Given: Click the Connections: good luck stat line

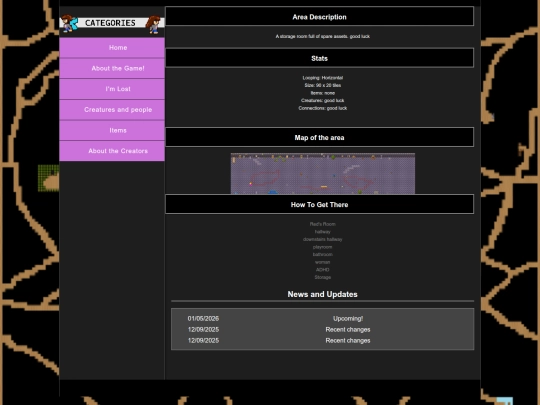Looking at the screenshot, I should 323,108.
